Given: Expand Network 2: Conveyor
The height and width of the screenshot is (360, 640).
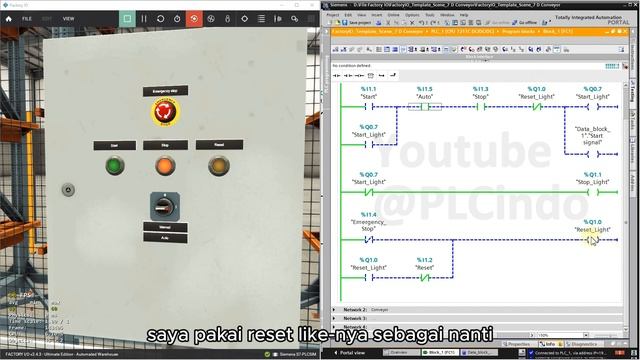Looking at the screenshot, I should [334, 310].
